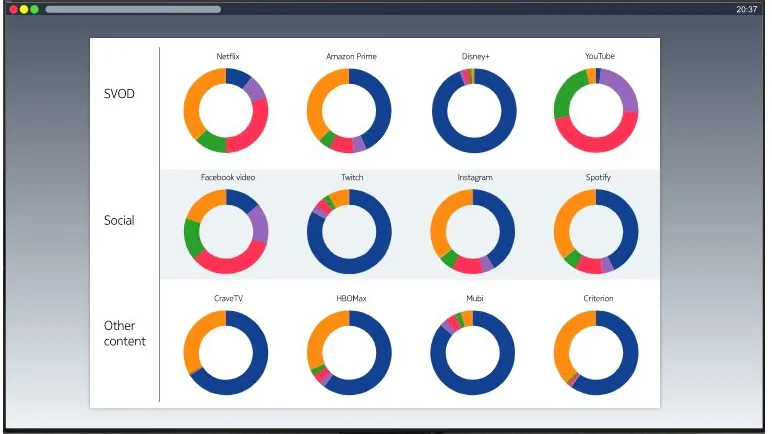Click the Spotify donut chart
The height and width of the screenshot is (434, 772).
coord(596,232)
